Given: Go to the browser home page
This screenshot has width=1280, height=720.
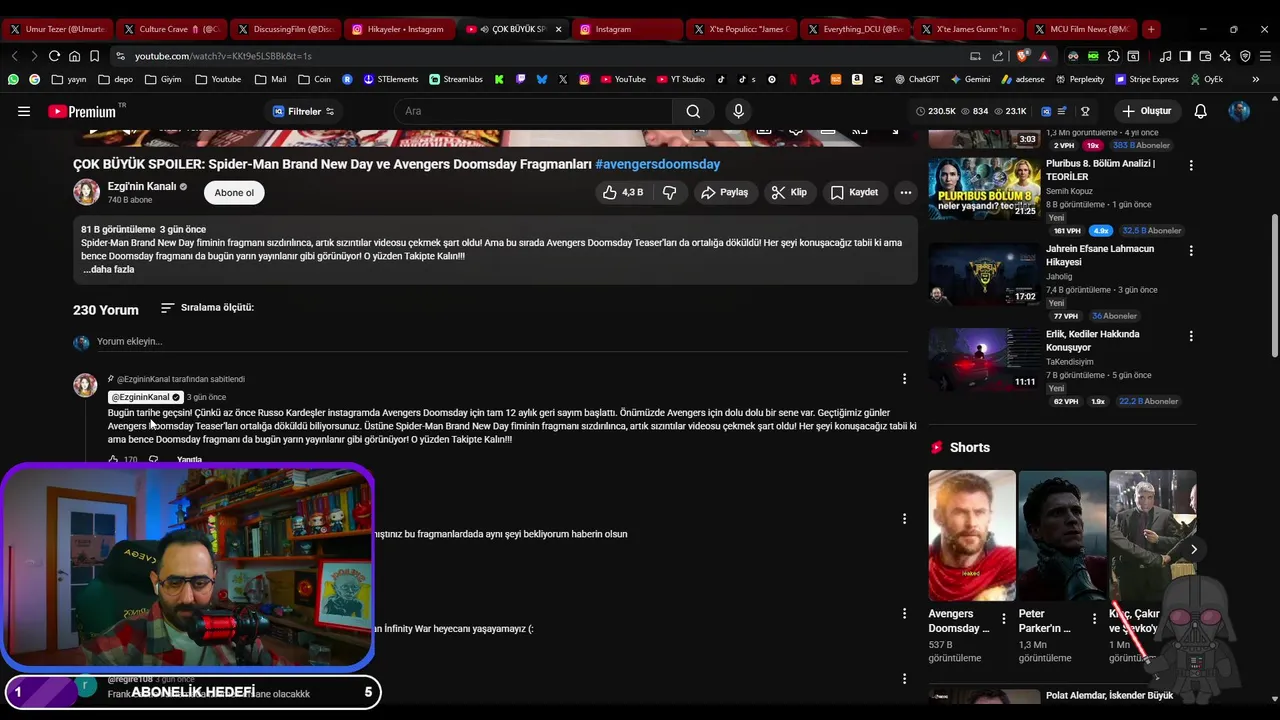Looking at the screenshot, I should [74, 56].
